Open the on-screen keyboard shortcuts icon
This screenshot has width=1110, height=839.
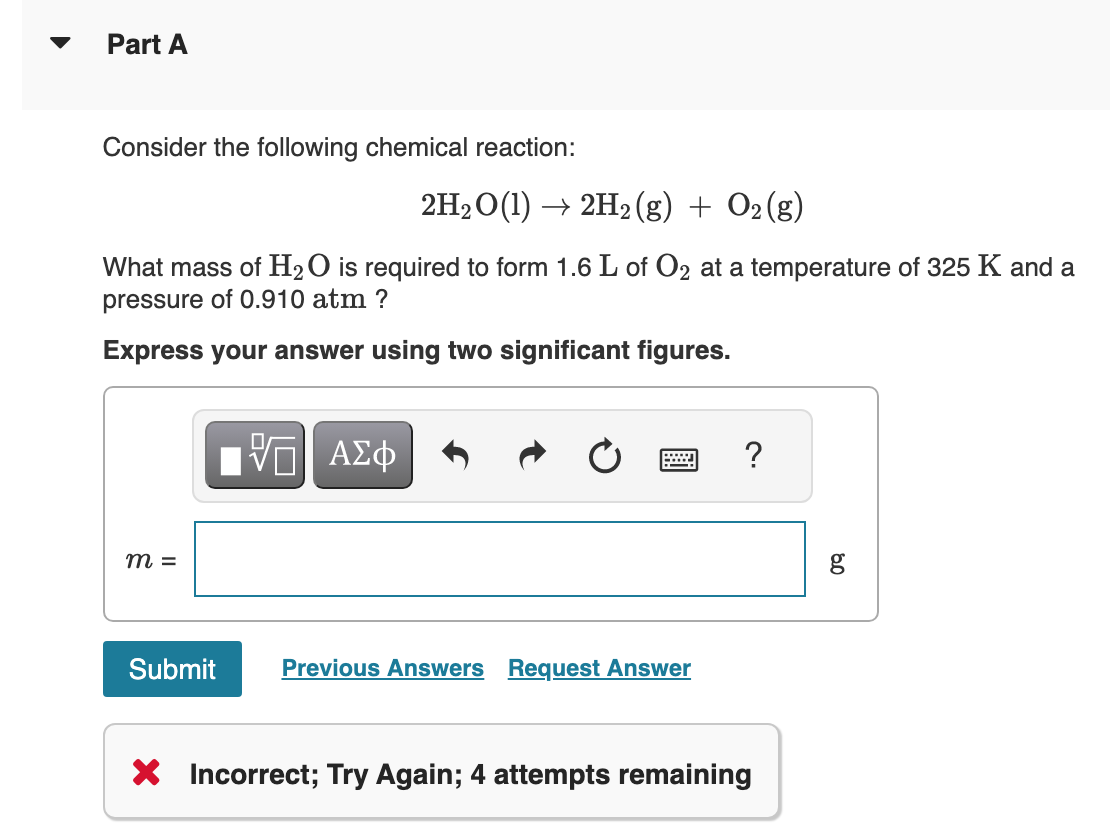(679, 457)
